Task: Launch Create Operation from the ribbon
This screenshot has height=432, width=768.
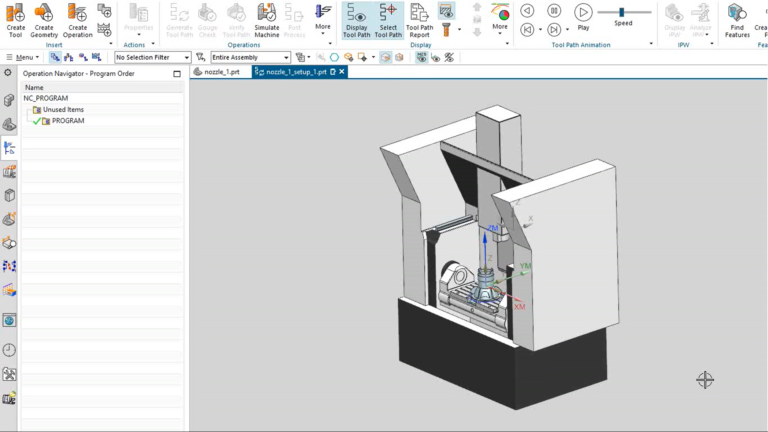Action: coord(77,20)
